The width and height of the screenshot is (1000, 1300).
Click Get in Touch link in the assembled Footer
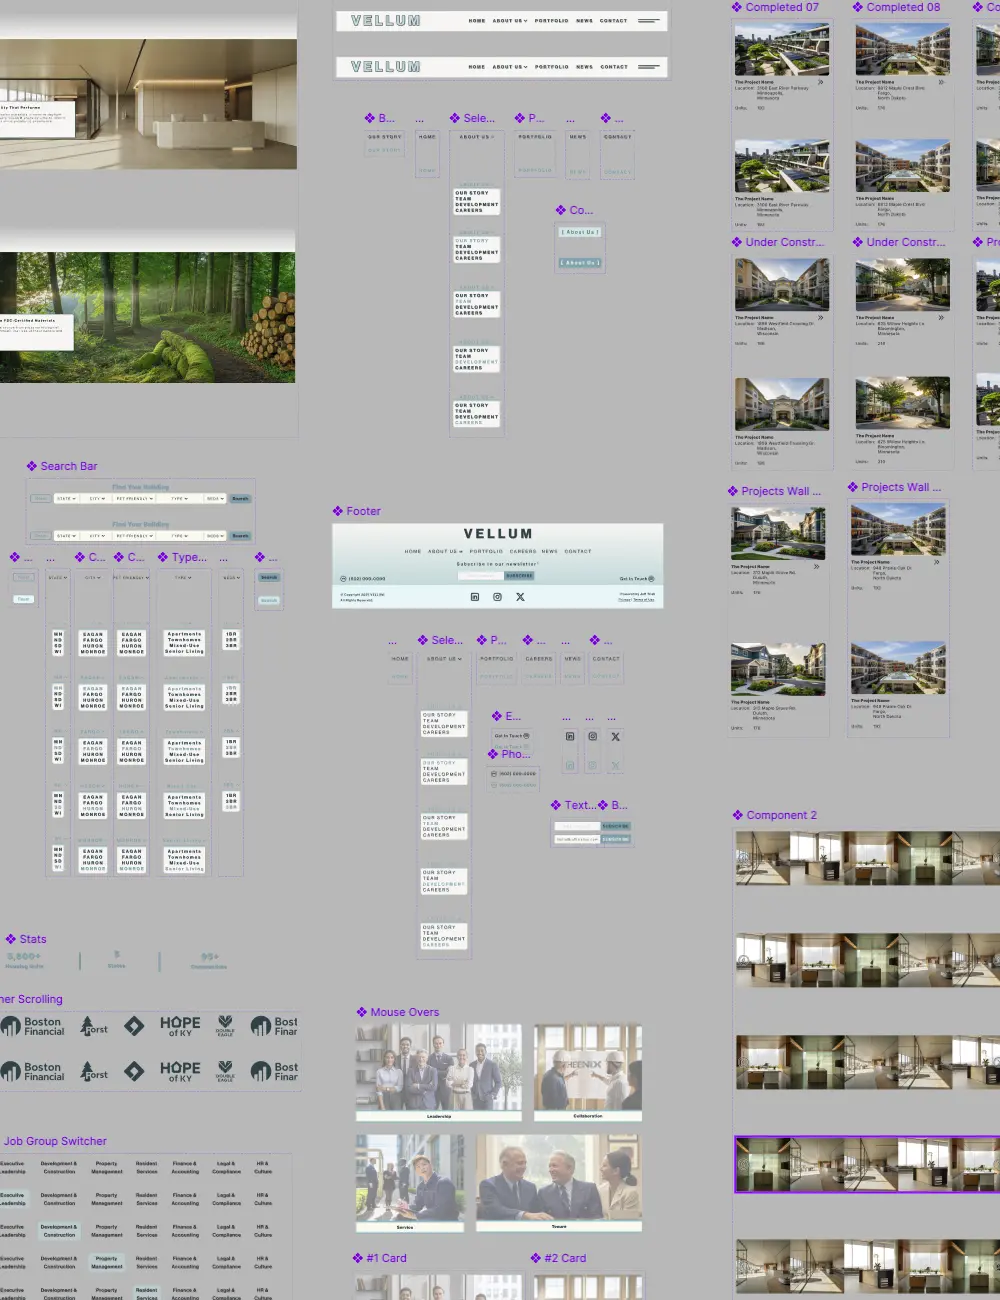(x=637, y=579)
